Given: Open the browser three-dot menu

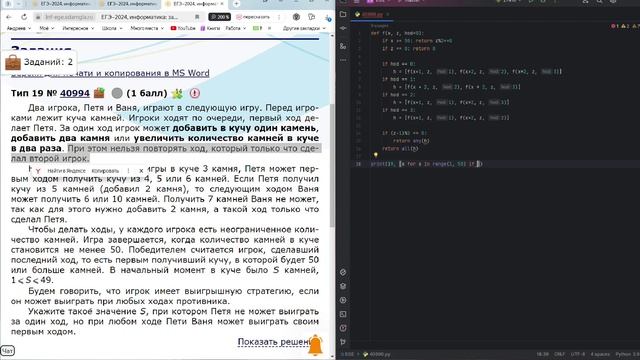Looking at the screenshot, I should coord(279,17).
